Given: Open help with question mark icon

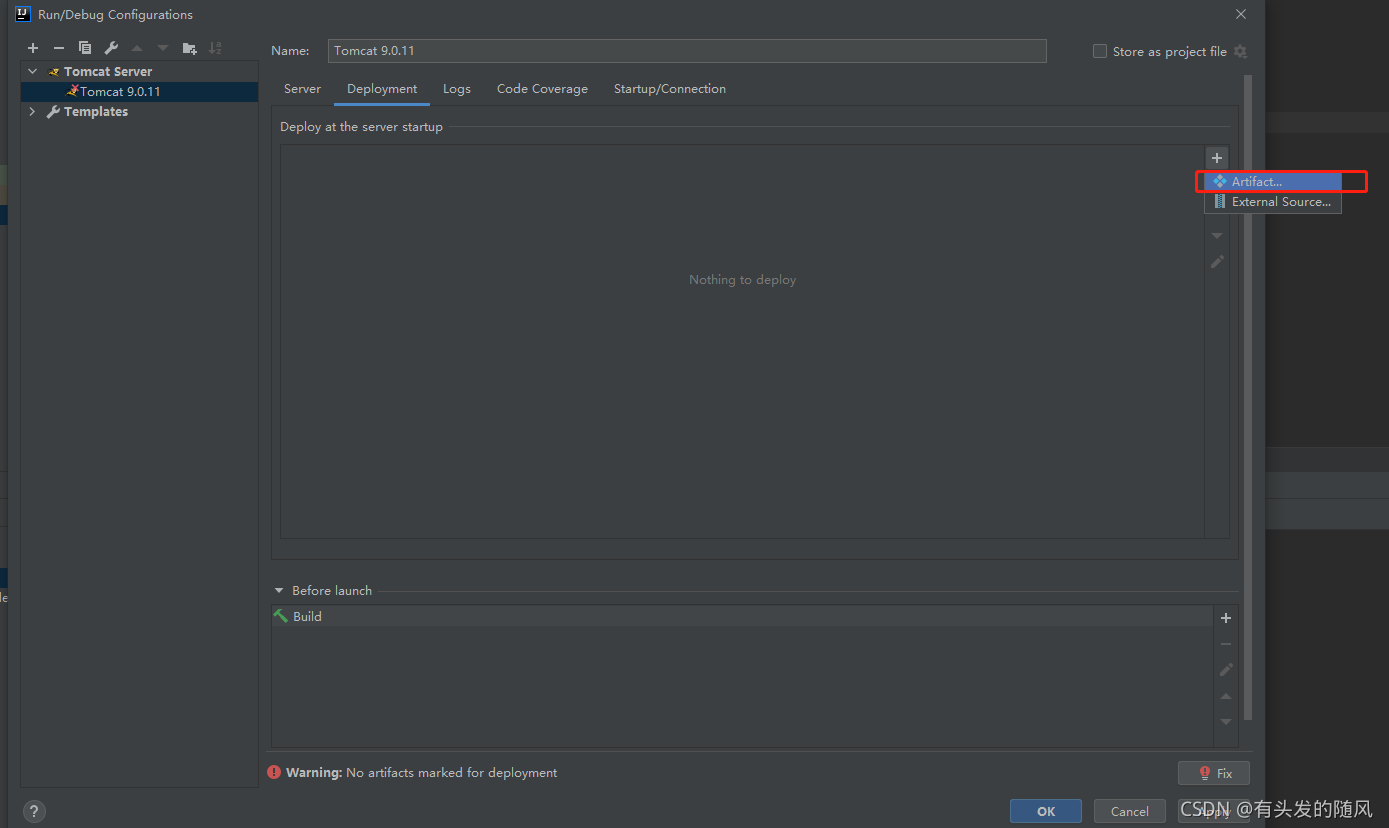Looking at the screenshot, I should (x=34, y=811).
